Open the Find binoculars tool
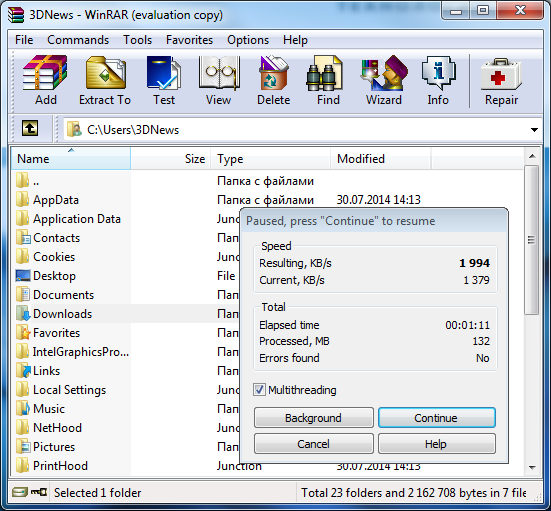The image size is (551, 511). pyautogui.click(x=328, y=80)
